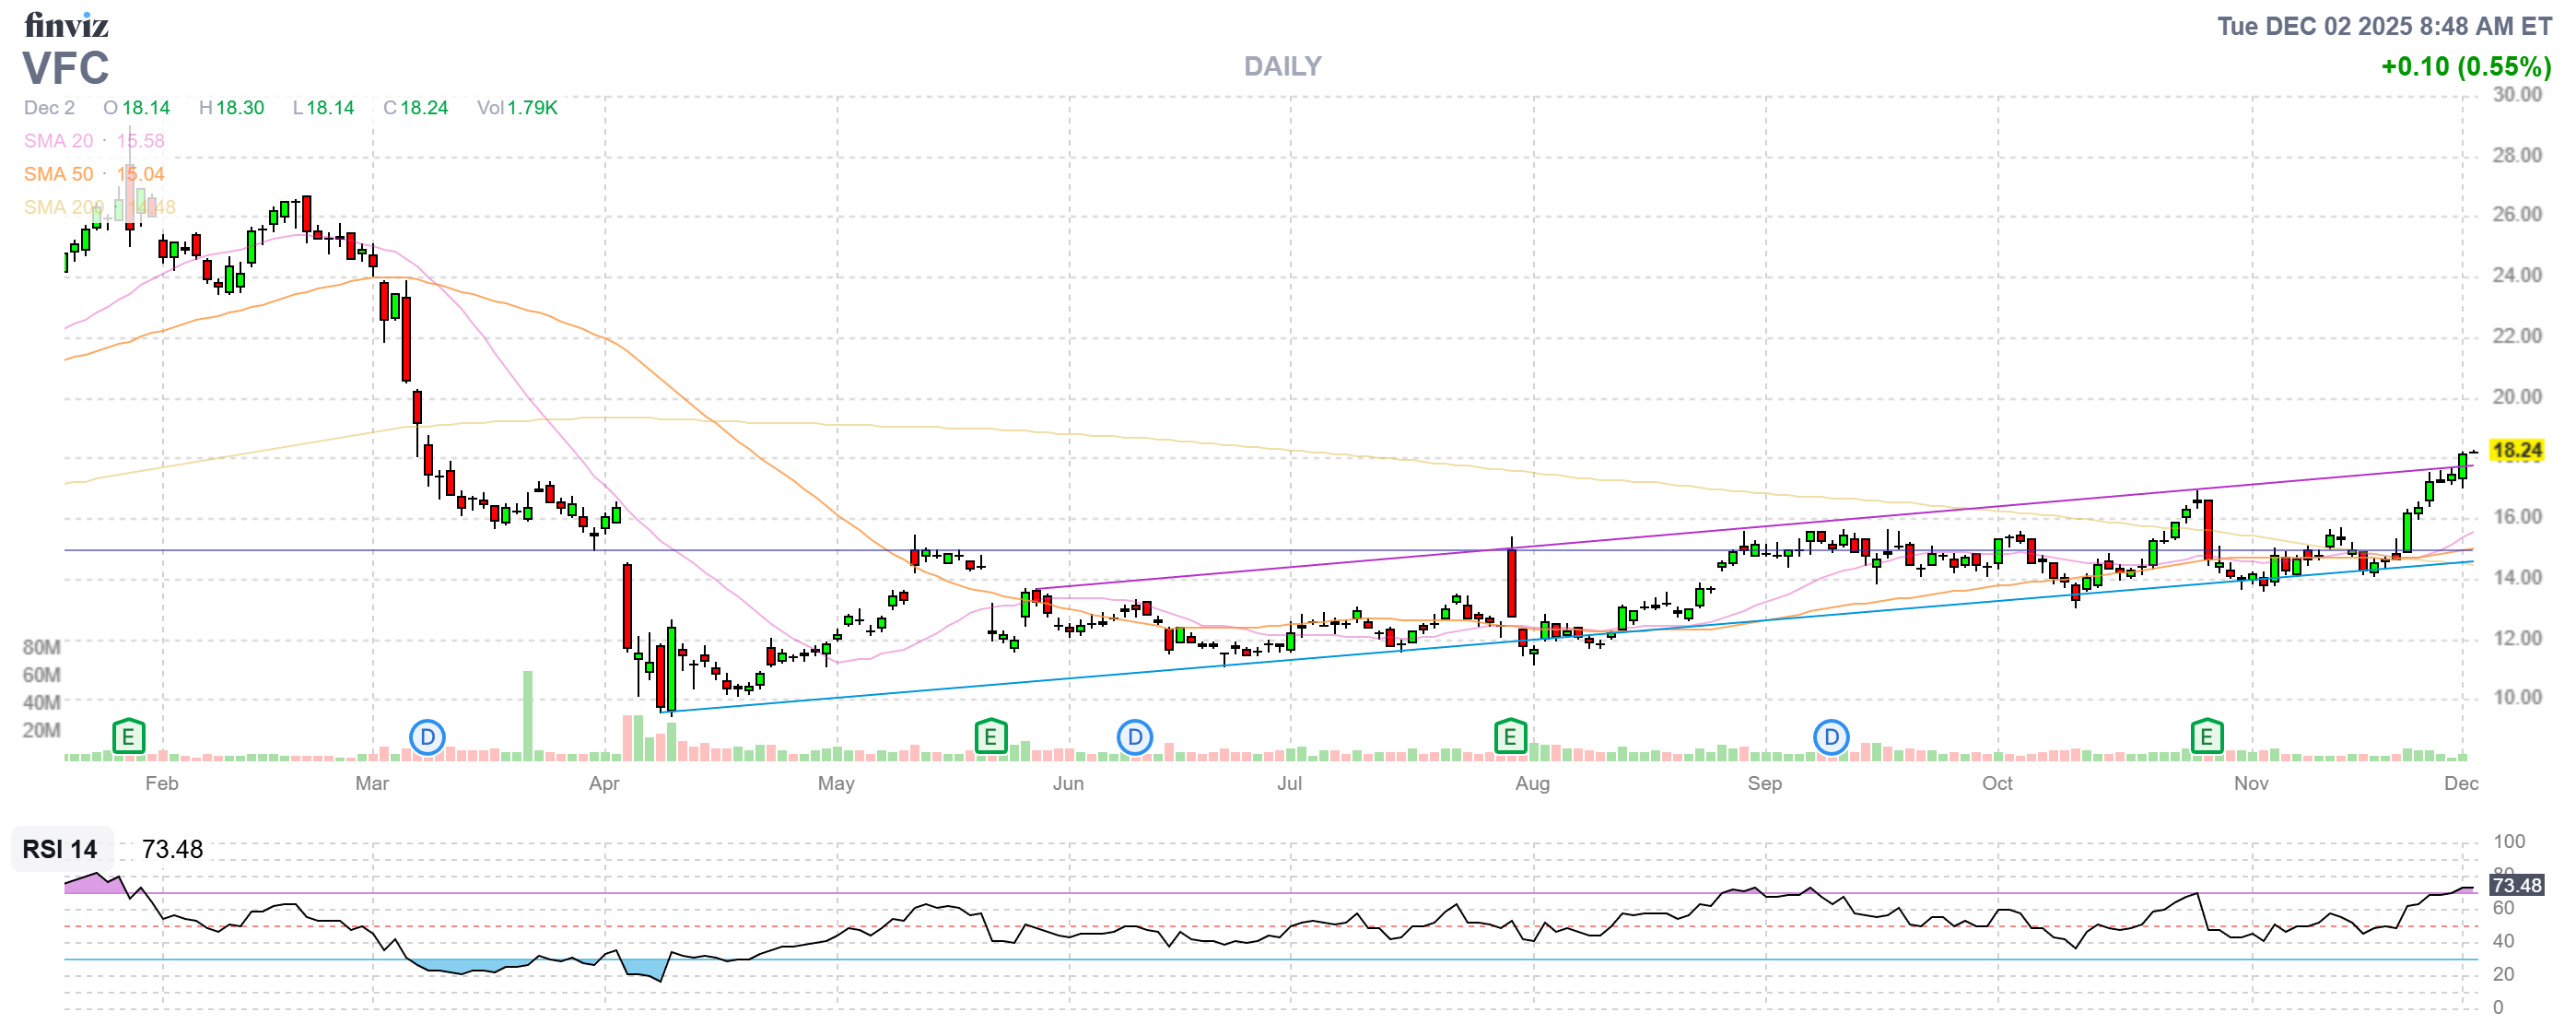Click the tall green volume bar in March

tap(527, 715)
